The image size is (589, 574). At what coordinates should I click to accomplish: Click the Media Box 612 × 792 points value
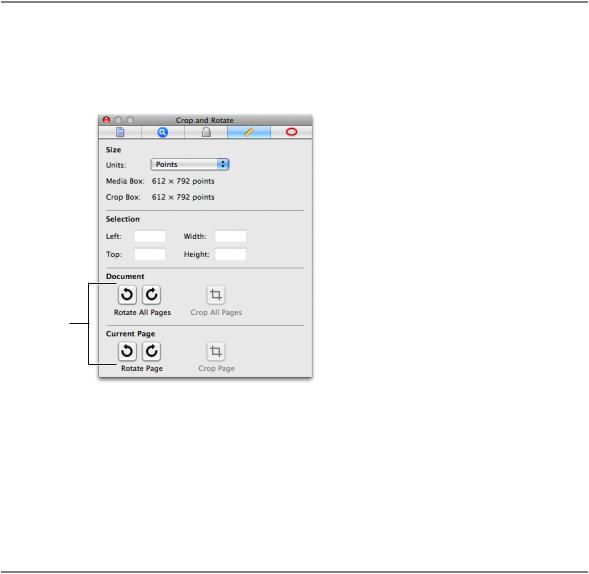pyautogui.click(x=183, y=181)
